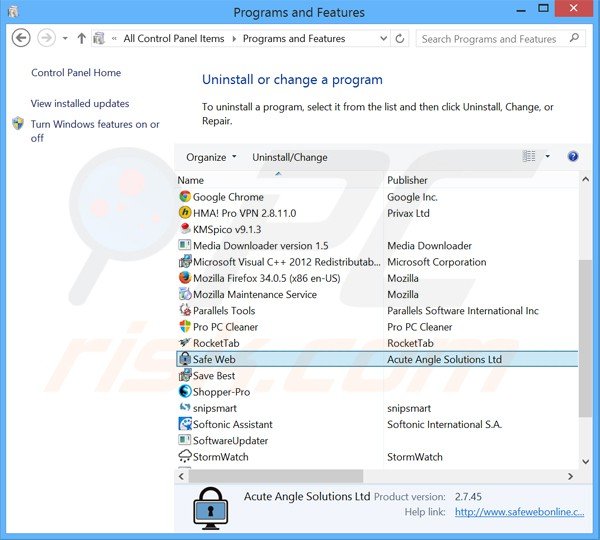Expand the address bar history dropdown

pyautogui.click(x=383, y=38)
